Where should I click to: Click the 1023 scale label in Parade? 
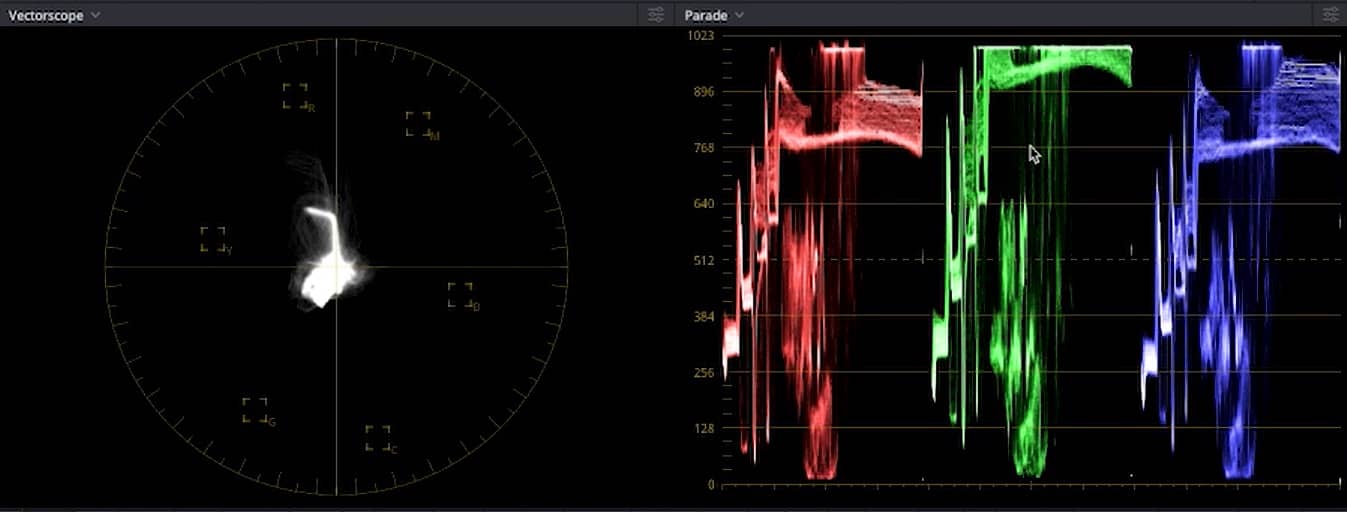pos(701,36)
